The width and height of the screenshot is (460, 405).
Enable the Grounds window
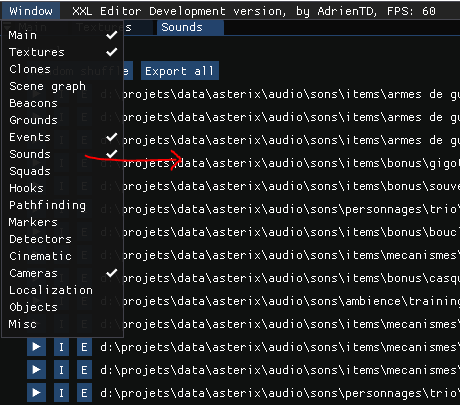tap(63, 120)
